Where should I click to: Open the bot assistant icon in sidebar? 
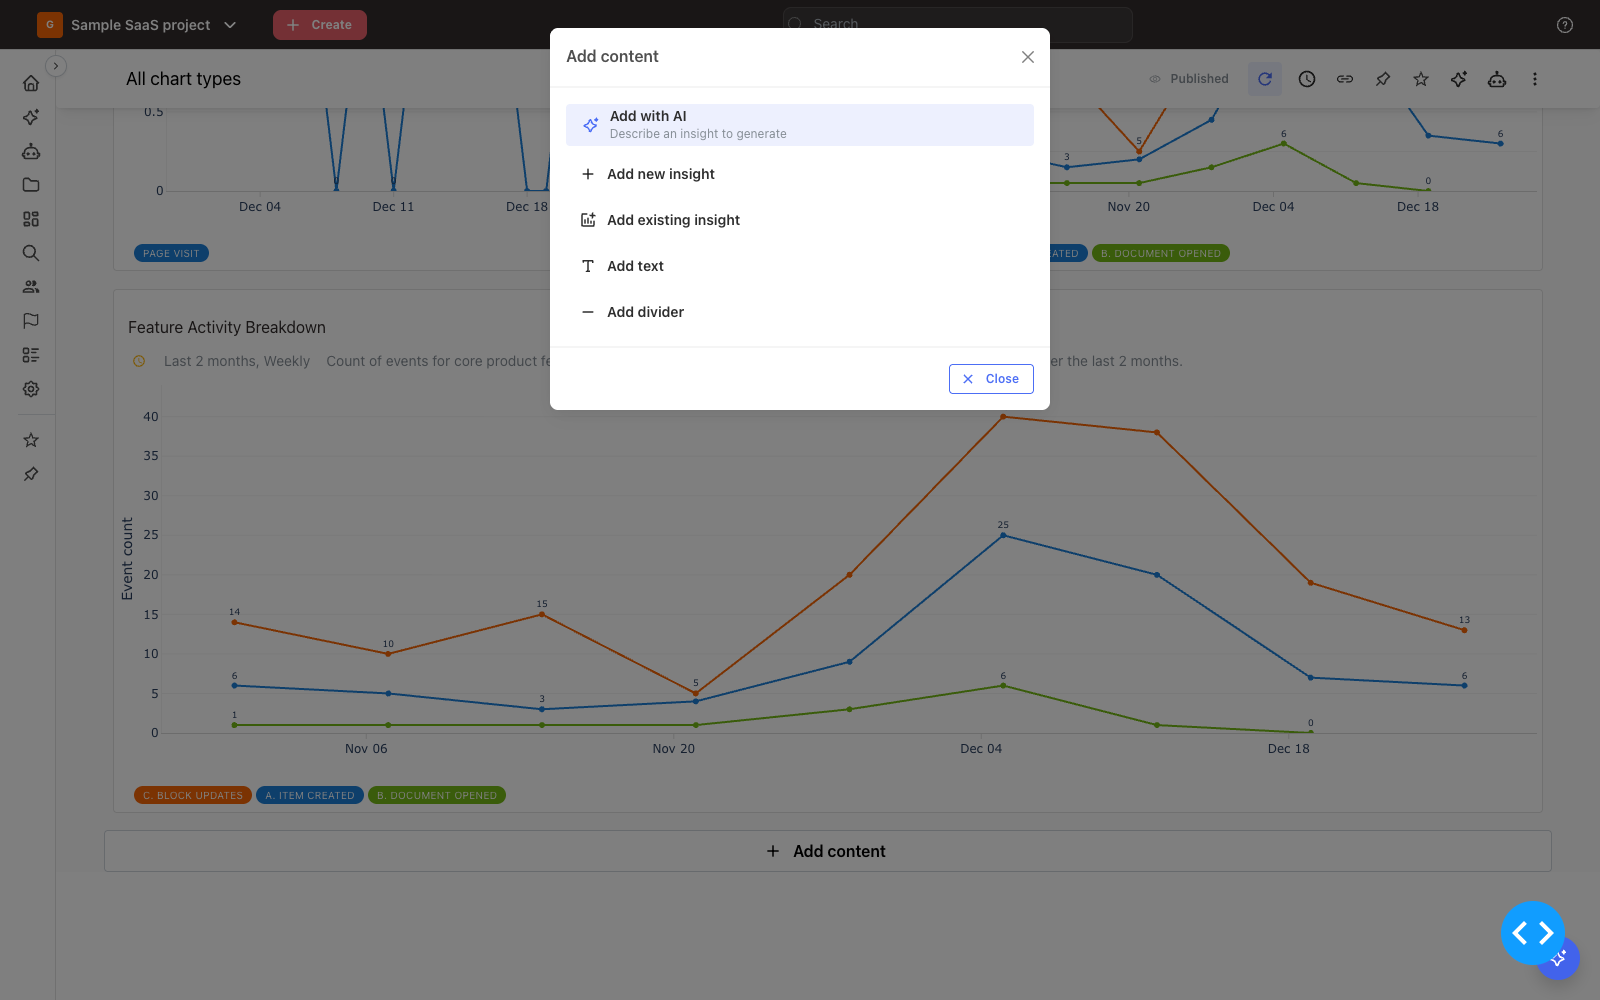point(31,151)
